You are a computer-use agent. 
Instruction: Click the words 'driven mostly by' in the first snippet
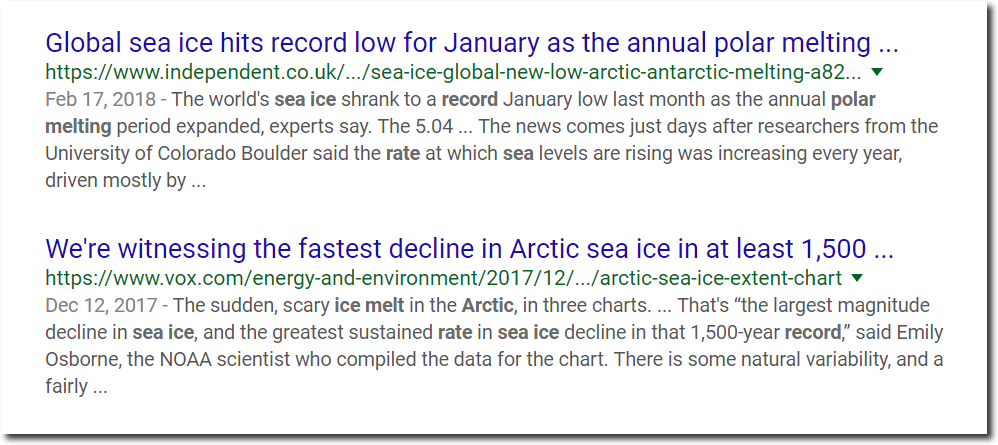[x=115, y=181]
